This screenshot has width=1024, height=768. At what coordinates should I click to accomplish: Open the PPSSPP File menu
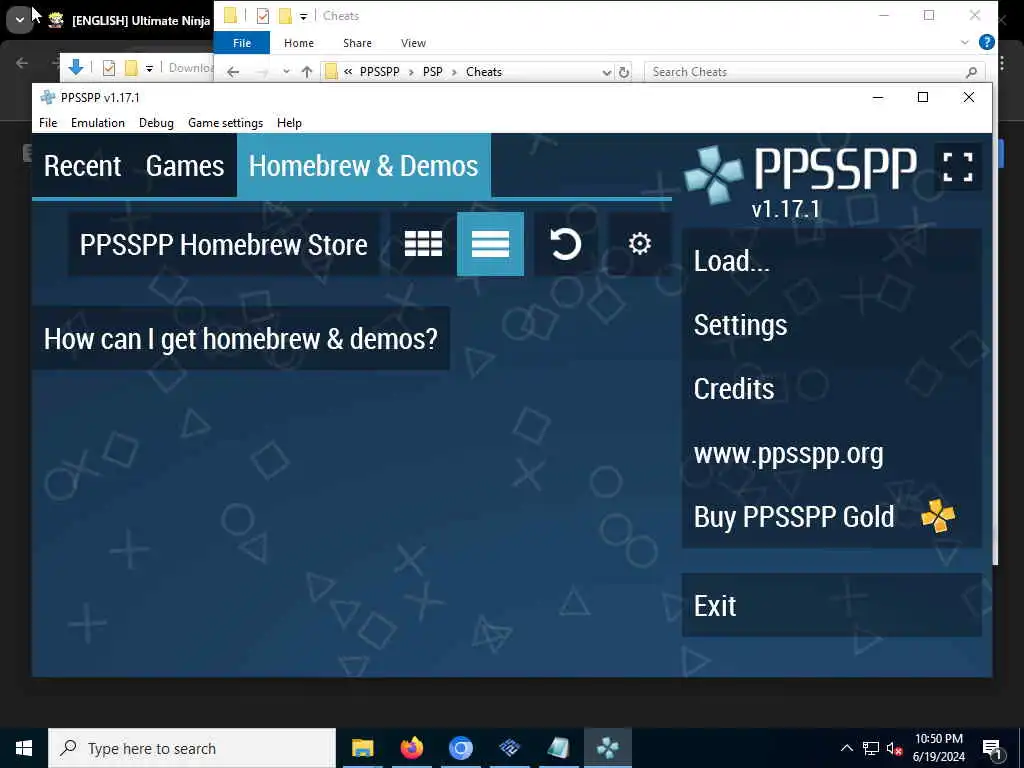[48, 123]
